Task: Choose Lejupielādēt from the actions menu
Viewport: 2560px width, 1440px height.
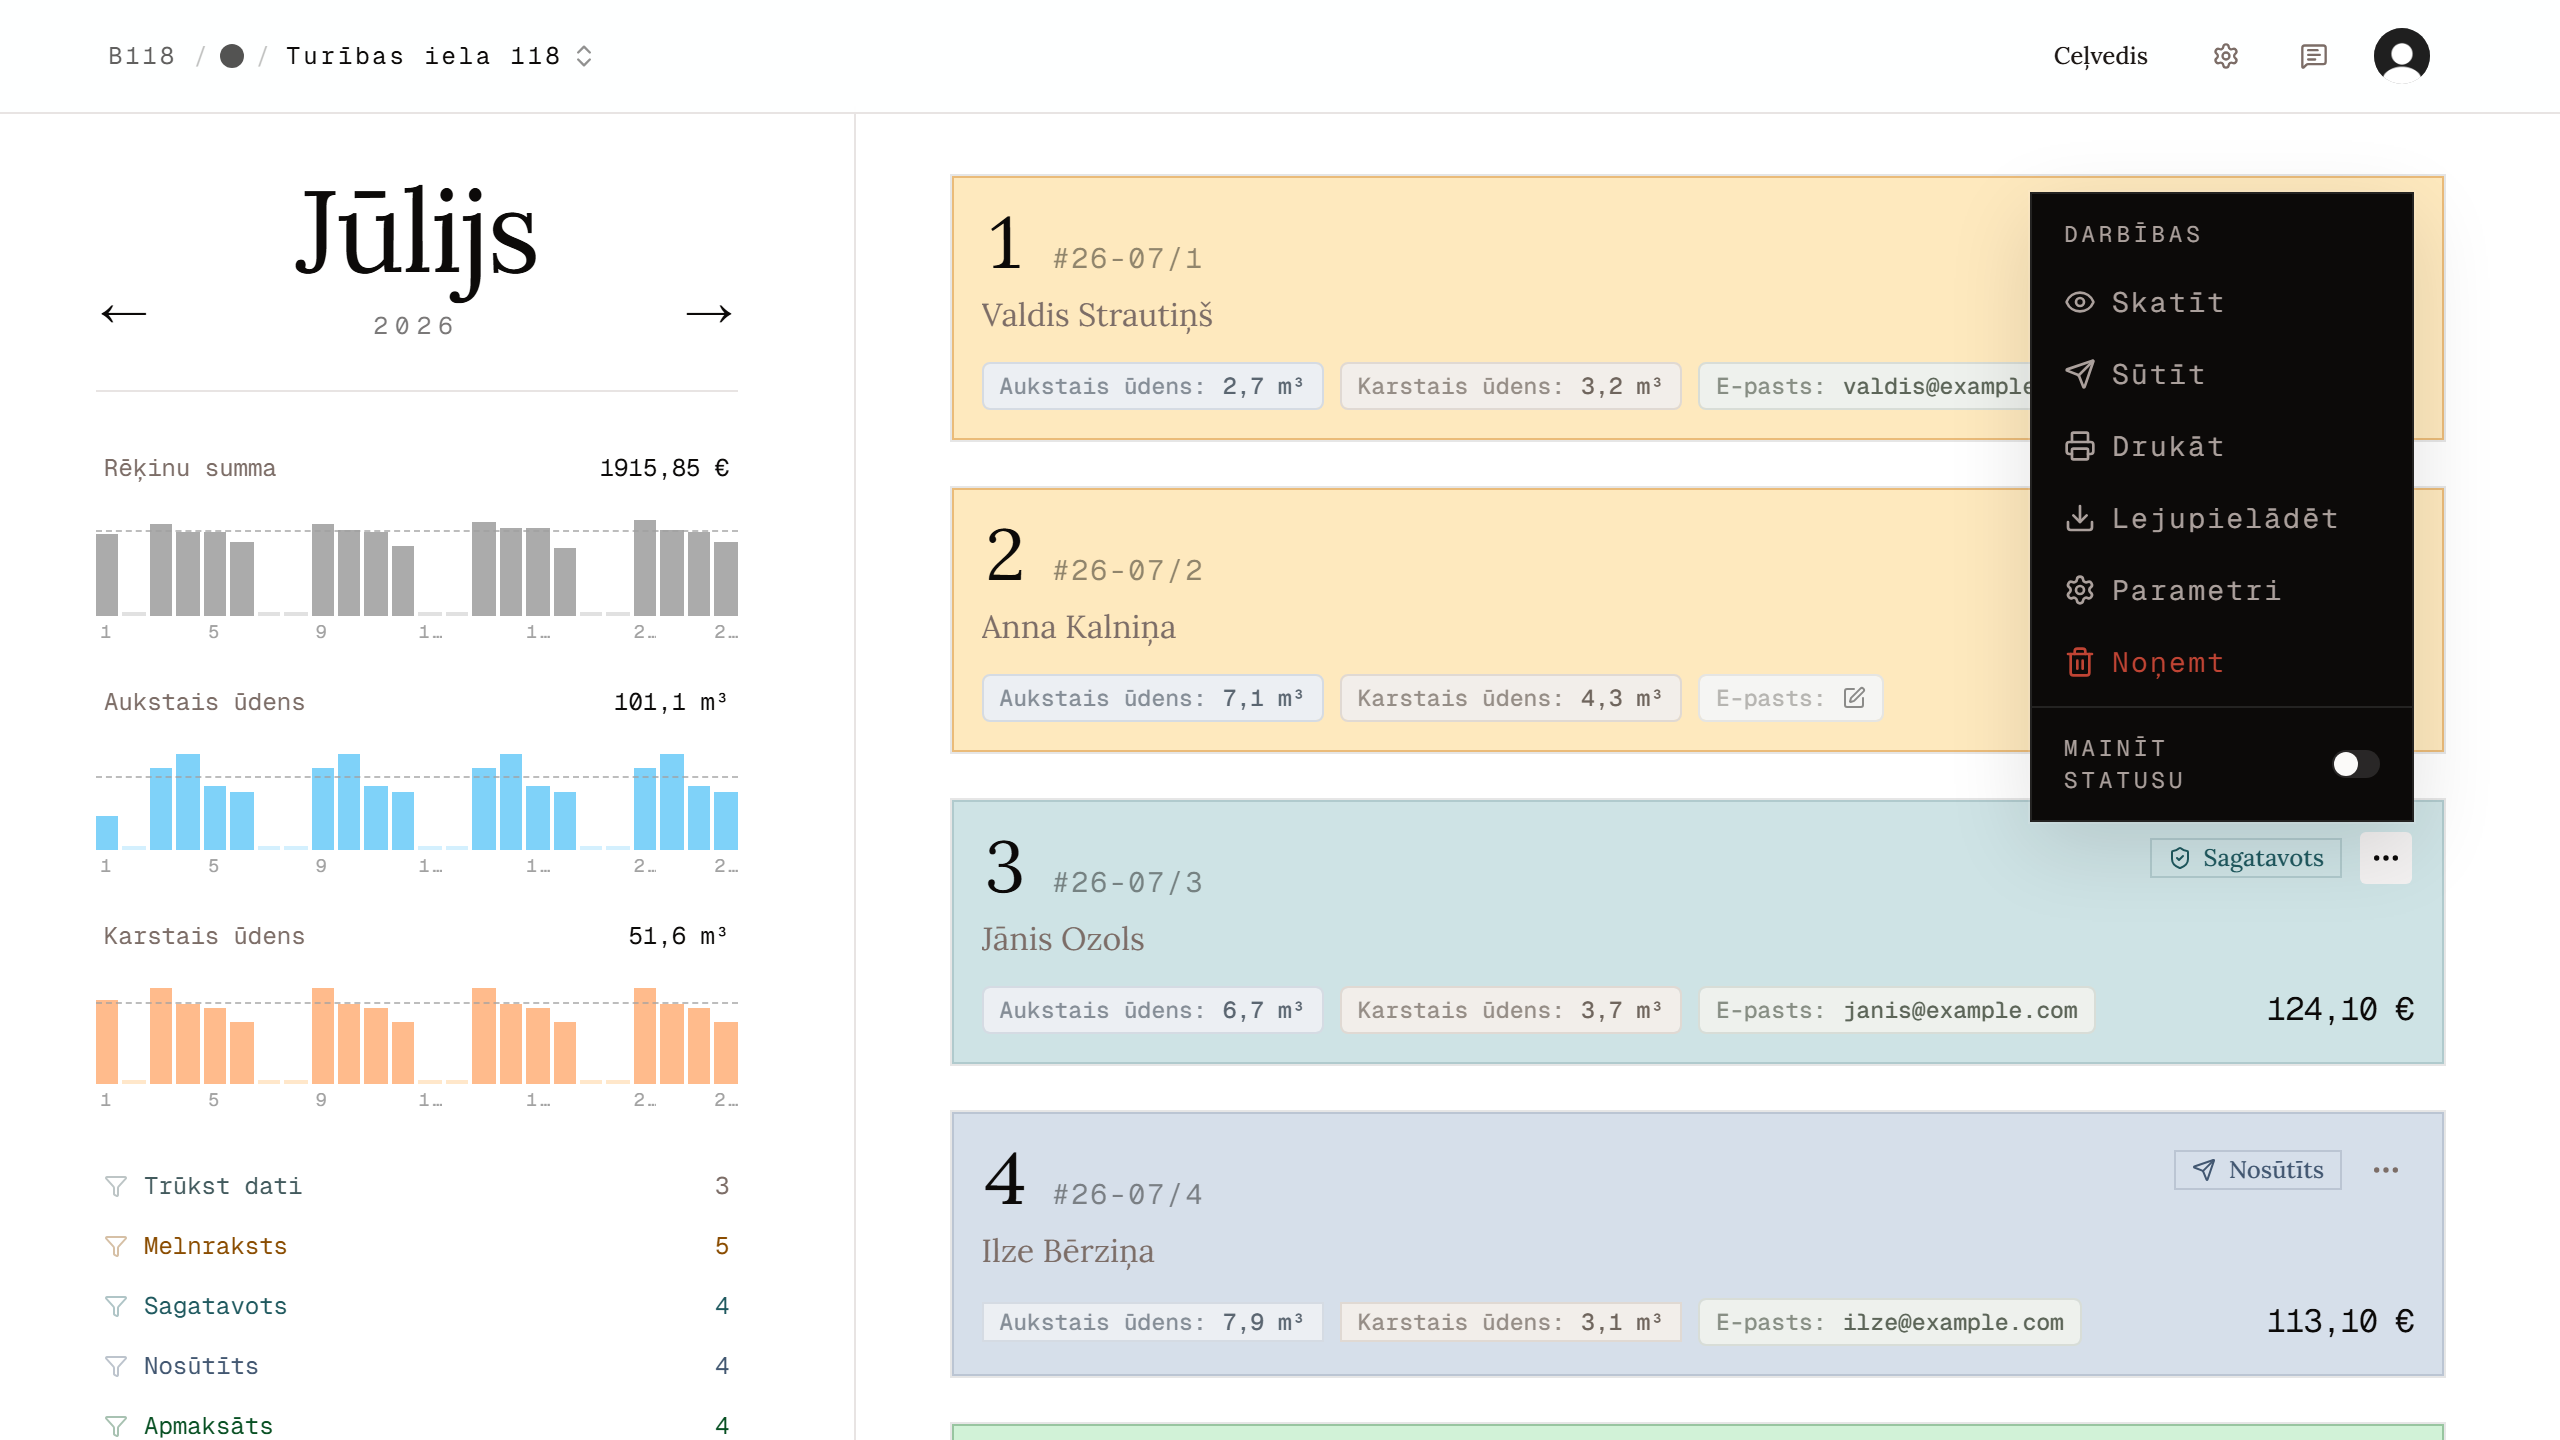Action: pos(2222,518)
